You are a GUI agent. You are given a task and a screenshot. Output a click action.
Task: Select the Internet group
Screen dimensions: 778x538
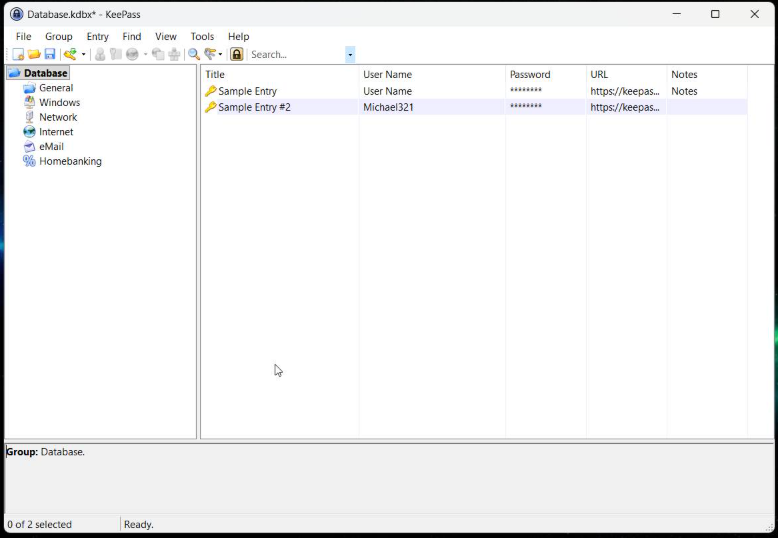56,132
